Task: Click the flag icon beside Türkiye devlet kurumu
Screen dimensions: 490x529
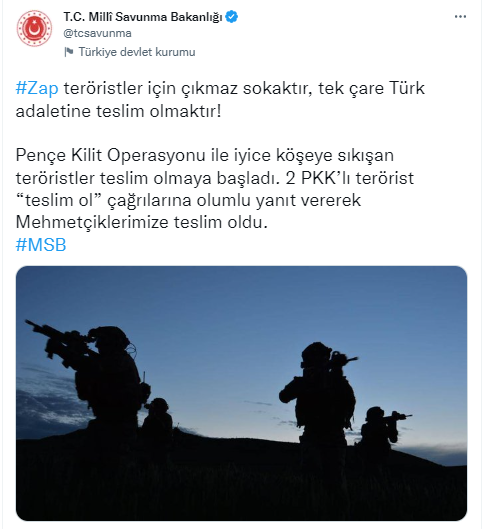Action: [69, 52]
